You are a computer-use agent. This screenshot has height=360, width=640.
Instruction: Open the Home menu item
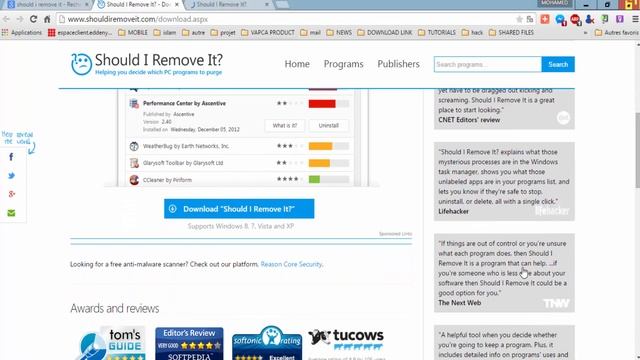tap(297, 64)
